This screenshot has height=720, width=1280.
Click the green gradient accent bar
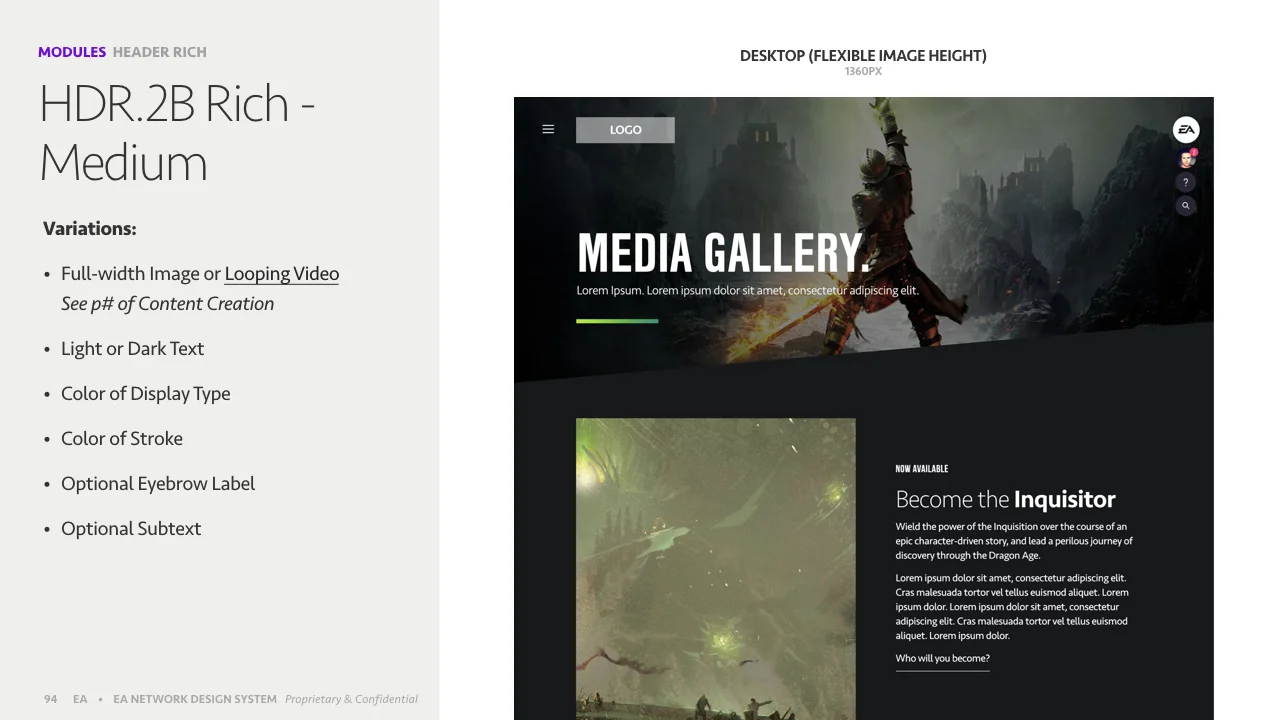point(617,320)
